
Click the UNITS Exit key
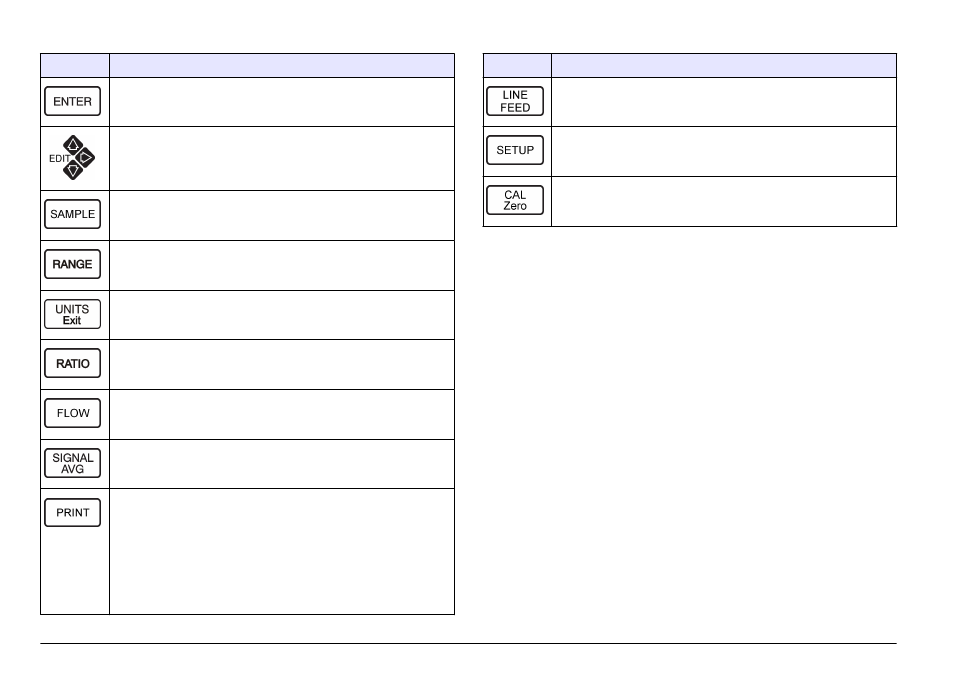pyautogui.click(x=72, y=314)
